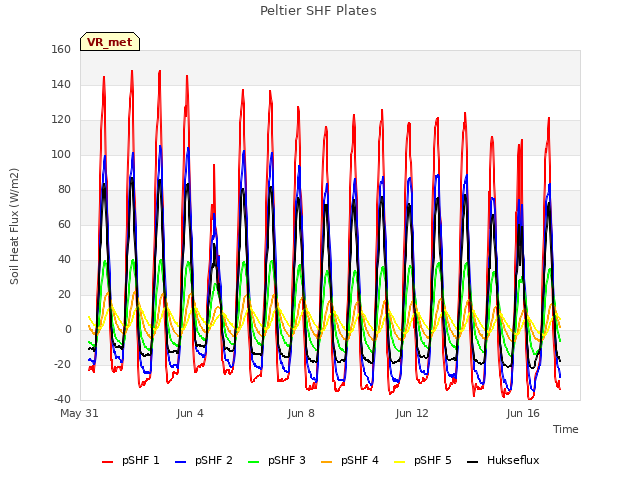Click the Jun 12 x-axis label
Viewport: 640px width, 480px height.
coord(412,413)
